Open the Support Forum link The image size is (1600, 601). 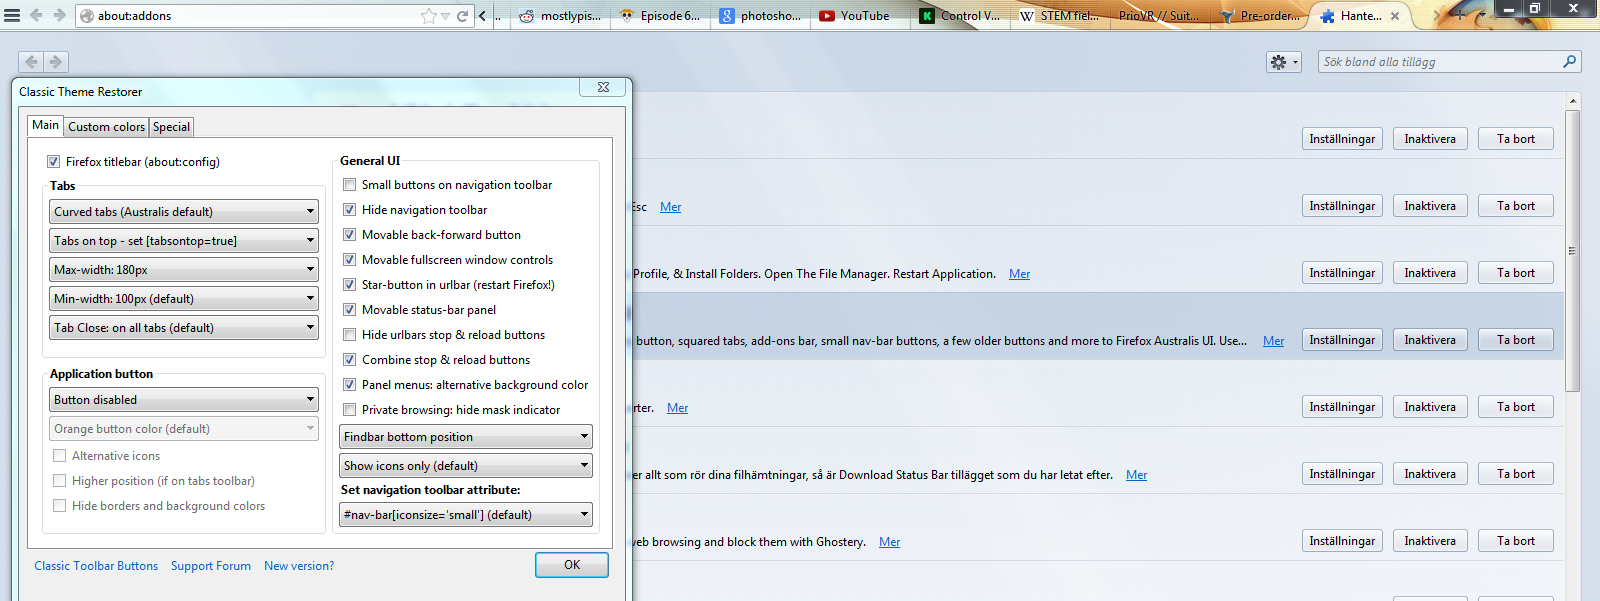tap(211, 566)
